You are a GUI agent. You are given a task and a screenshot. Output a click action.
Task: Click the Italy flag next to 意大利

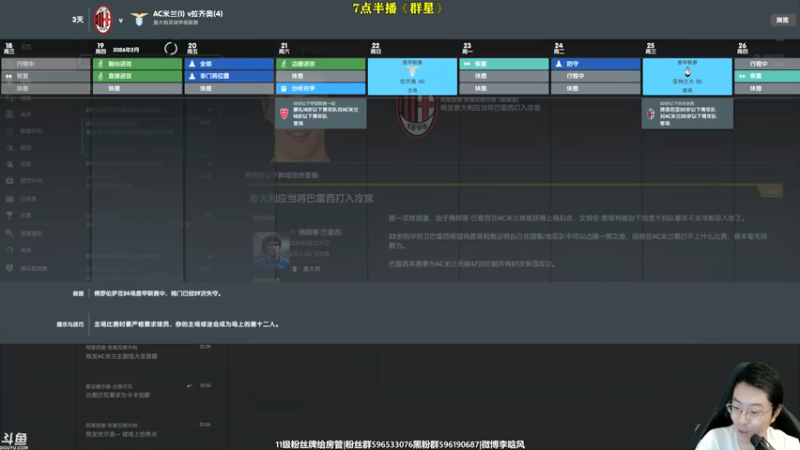[294, 268]
